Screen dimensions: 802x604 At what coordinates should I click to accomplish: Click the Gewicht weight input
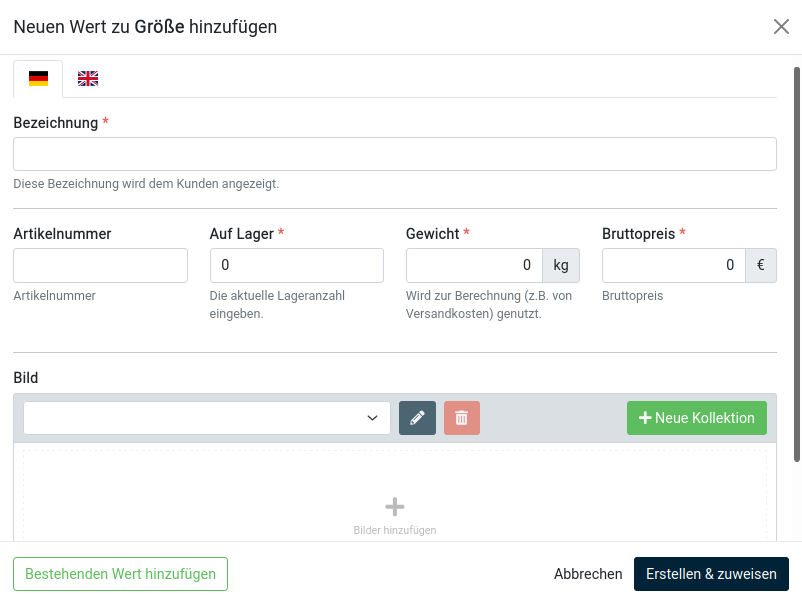[x=474, y=265]
